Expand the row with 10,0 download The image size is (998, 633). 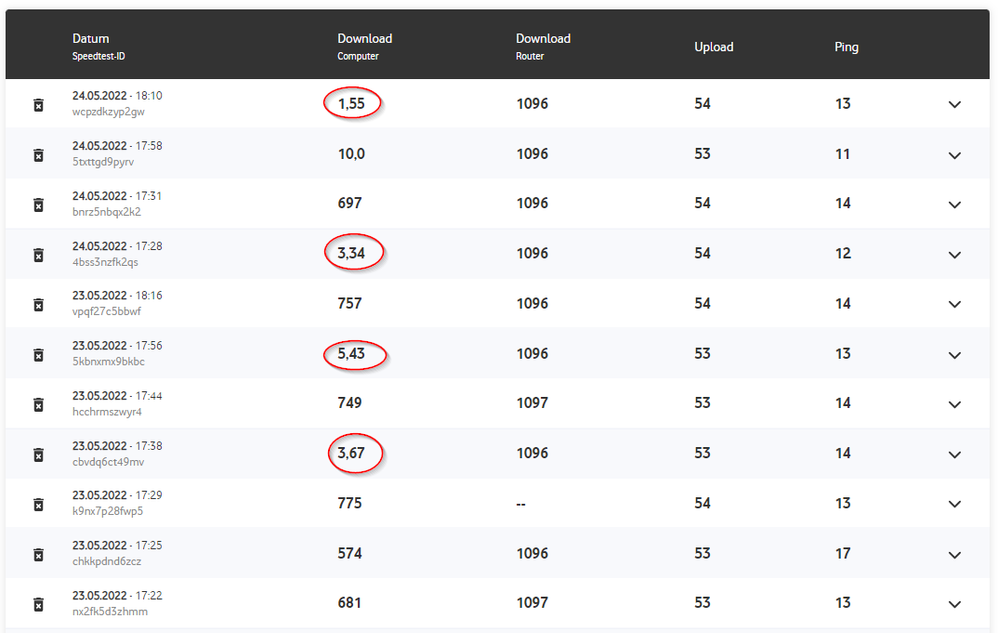[954, 155]
